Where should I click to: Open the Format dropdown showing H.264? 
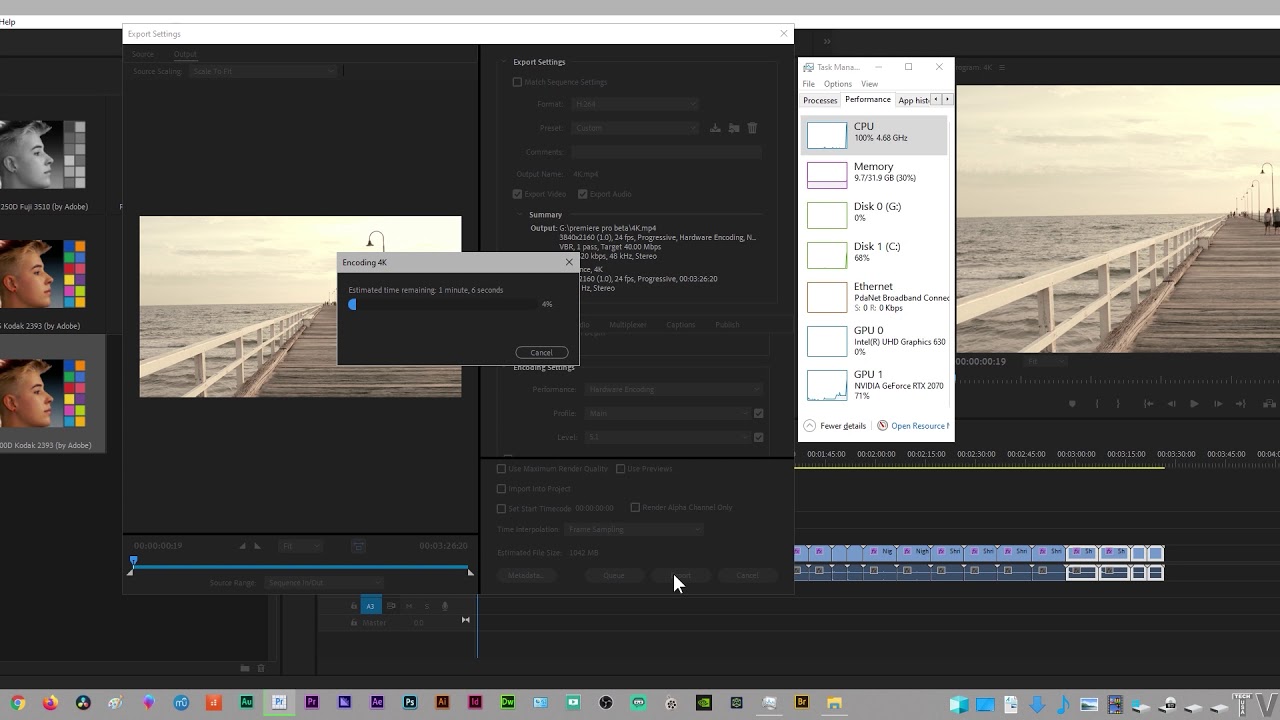pyautogui.click(x=634, y=104)
